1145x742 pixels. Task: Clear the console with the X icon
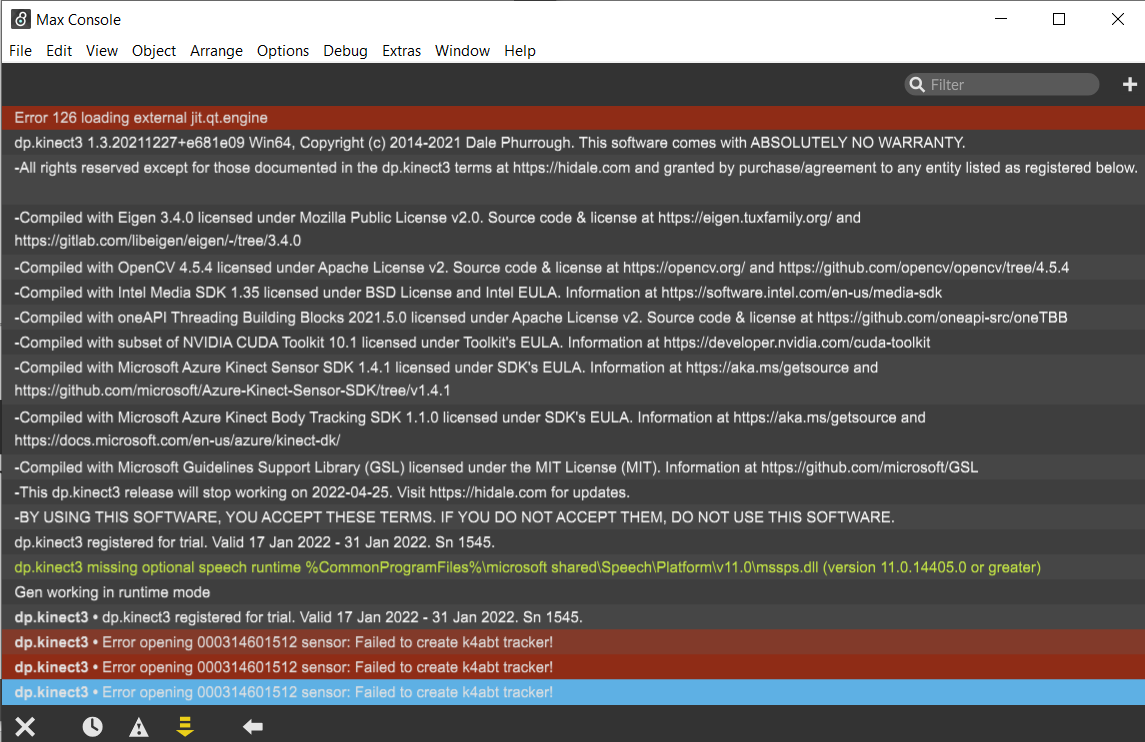click(x=26, y=727)
